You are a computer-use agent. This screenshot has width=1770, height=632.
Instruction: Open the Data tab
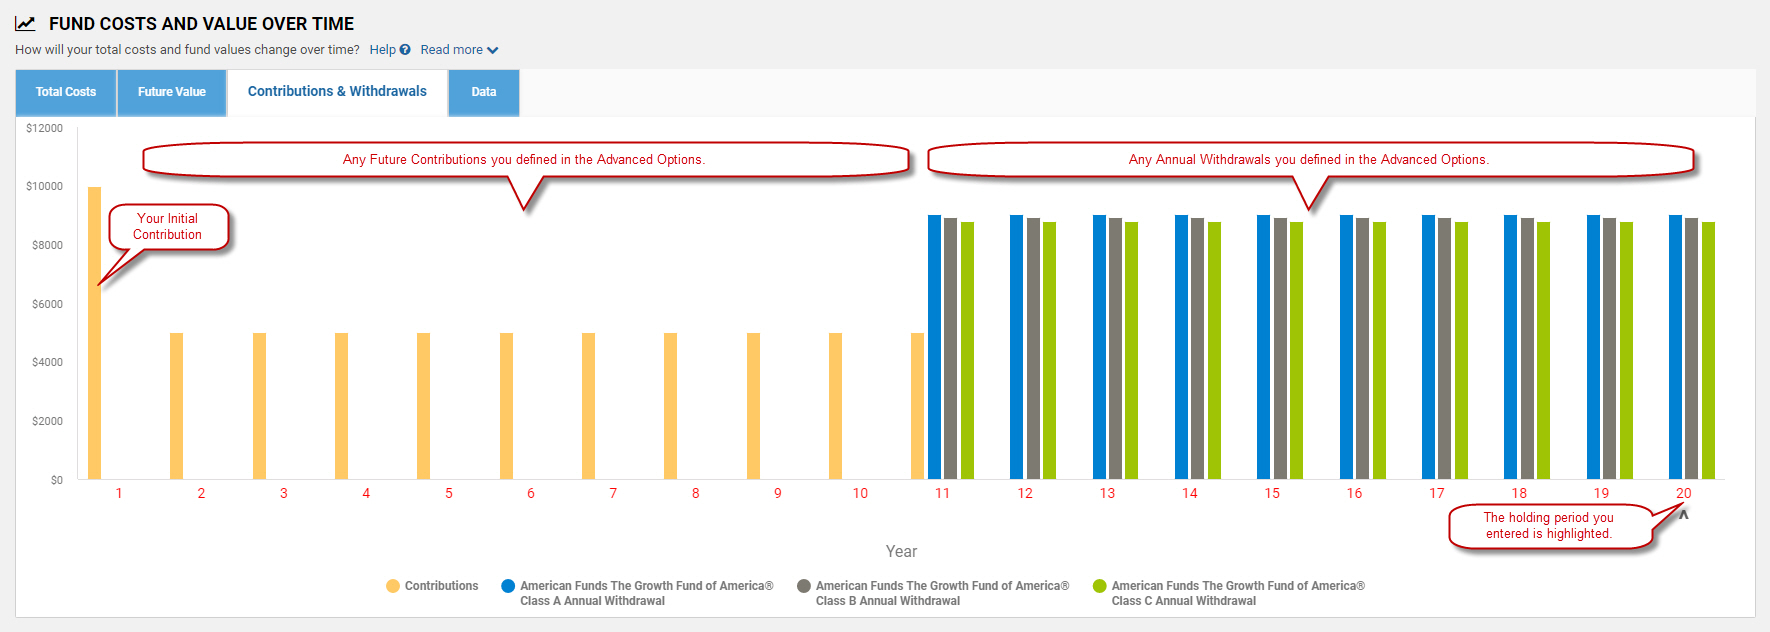(x=484, y=92)
